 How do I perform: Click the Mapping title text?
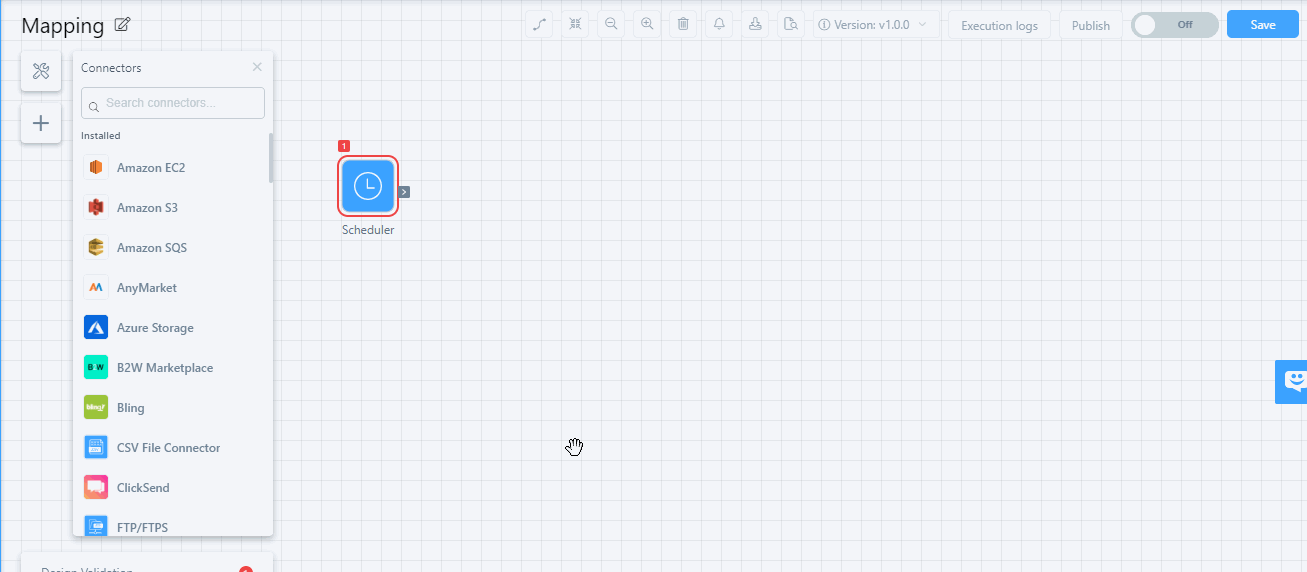click(x=62, y=26)
